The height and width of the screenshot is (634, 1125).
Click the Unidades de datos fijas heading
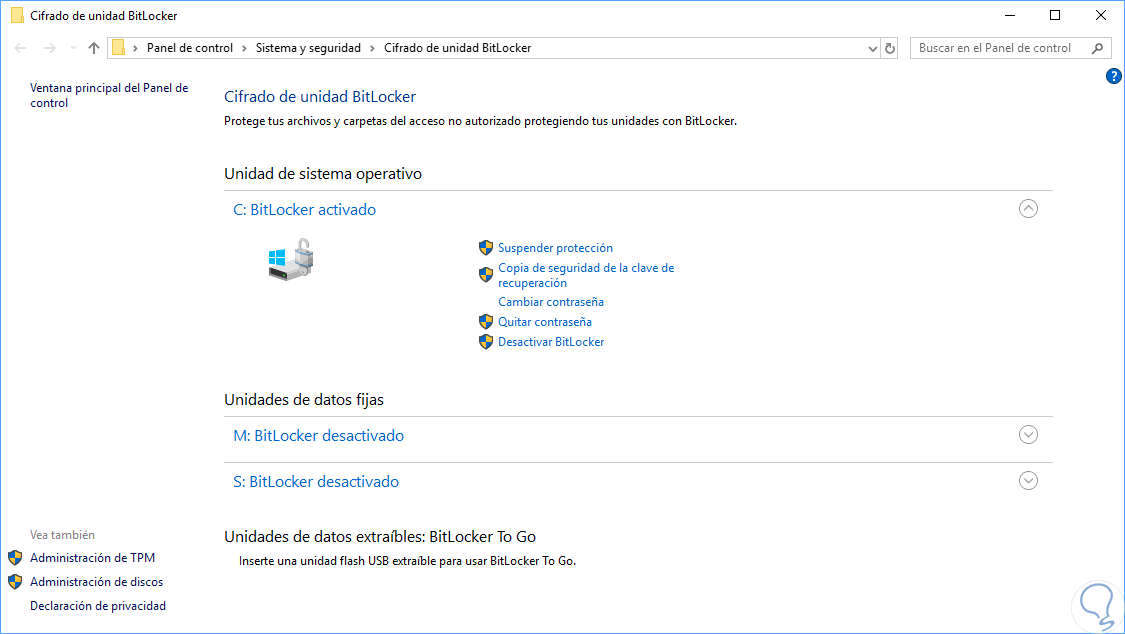[x=304, y=399]
